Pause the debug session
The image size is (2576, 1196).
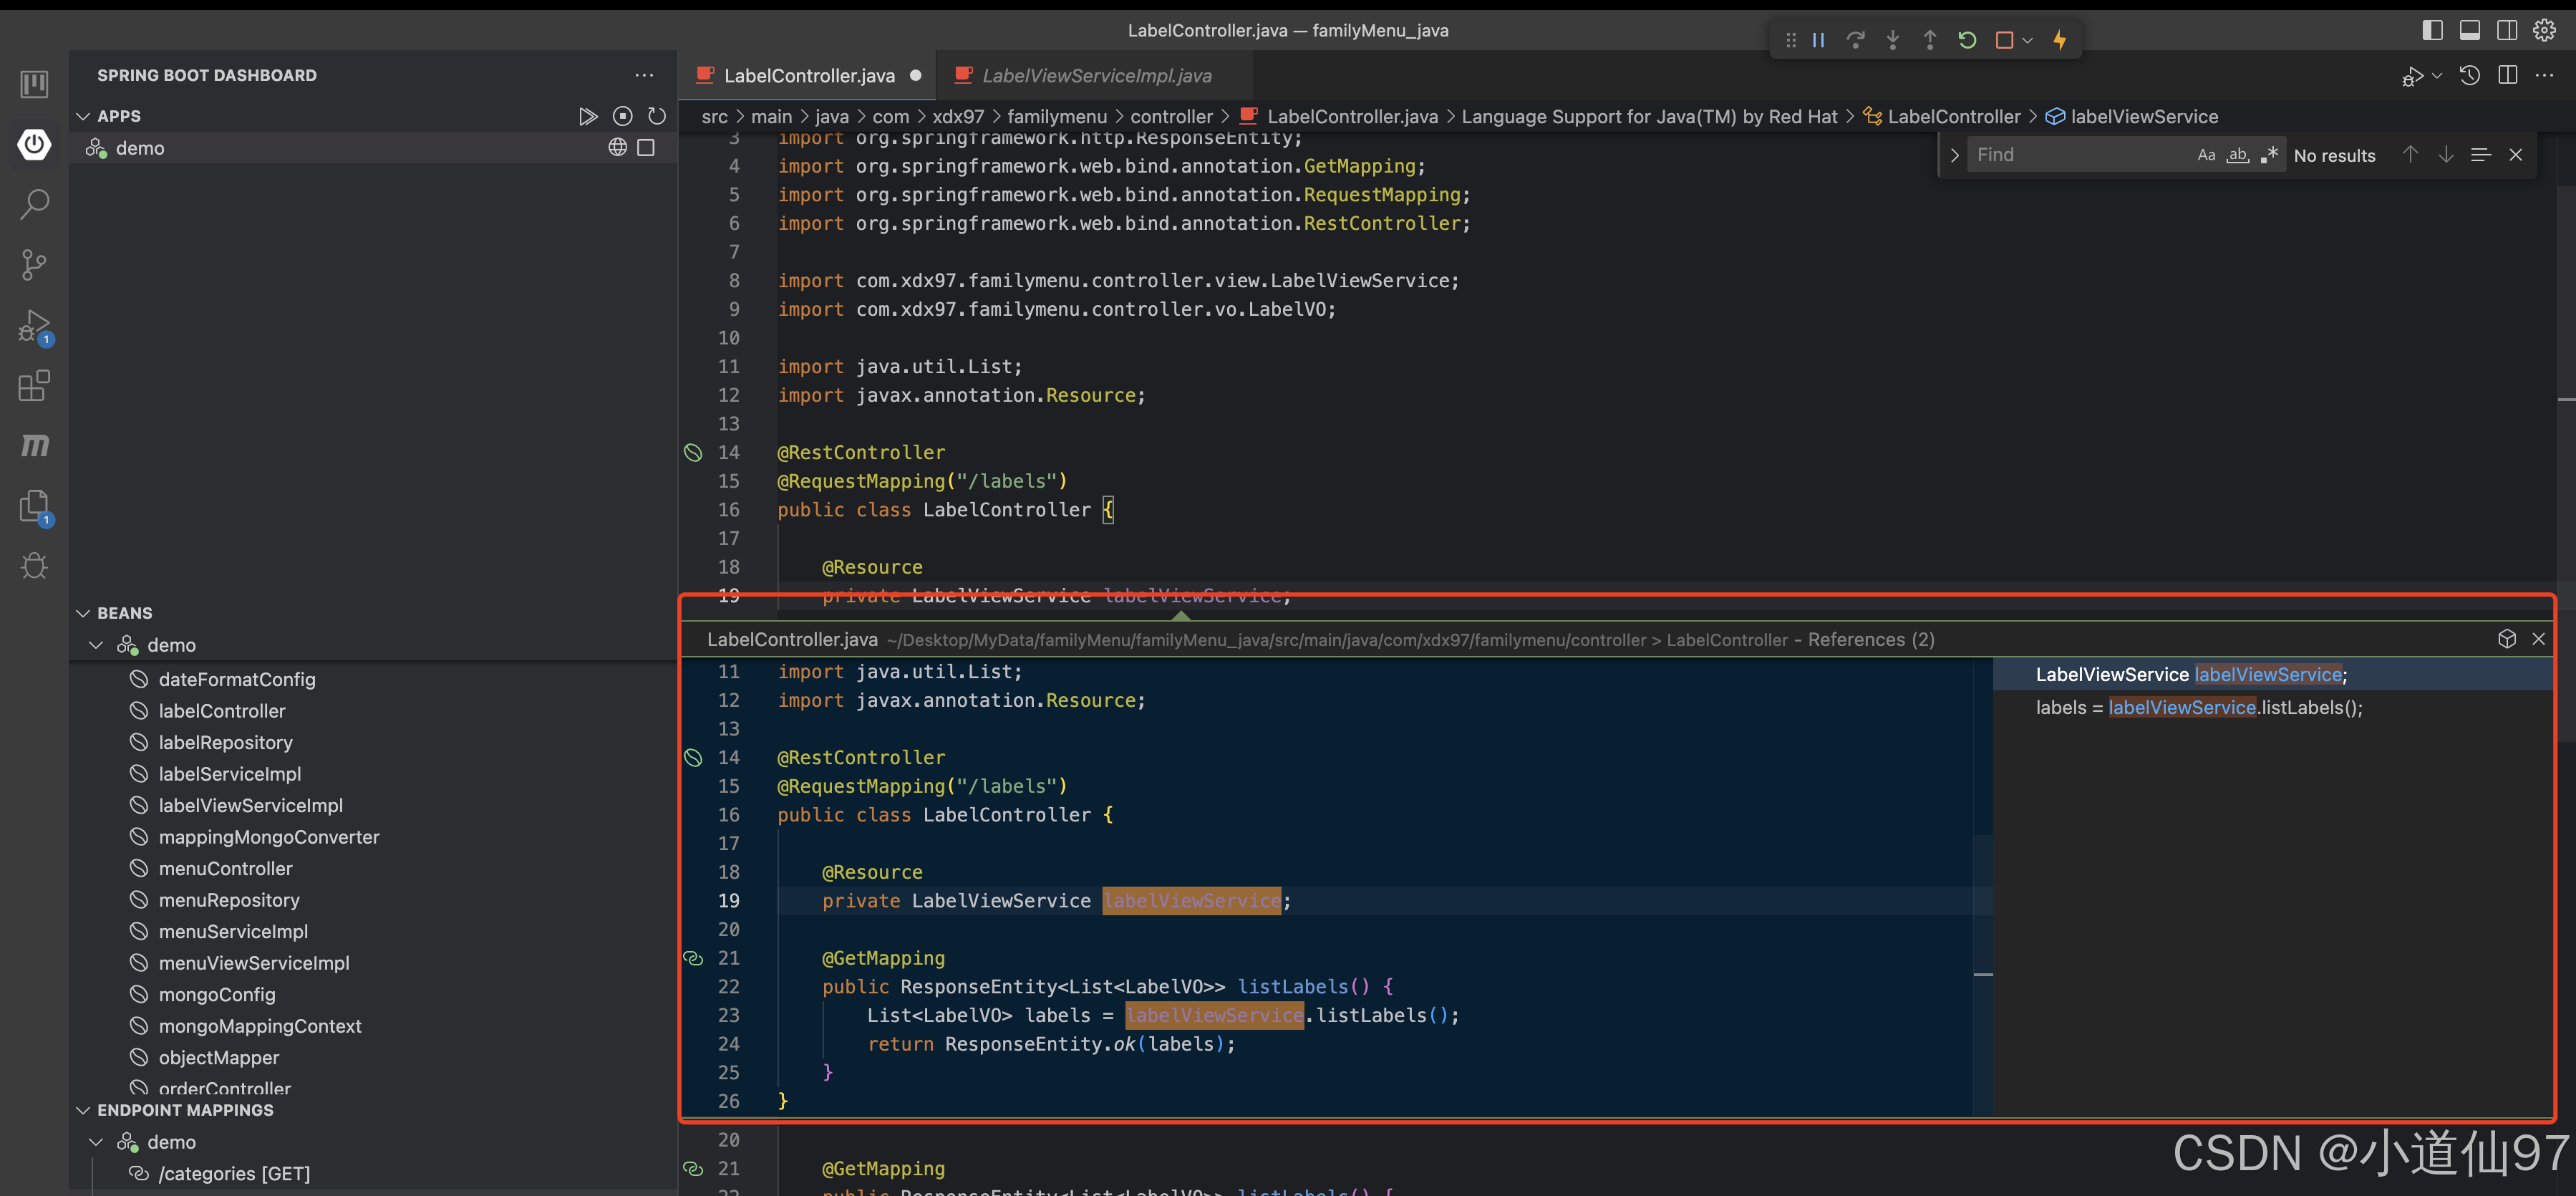point(1818,40)
